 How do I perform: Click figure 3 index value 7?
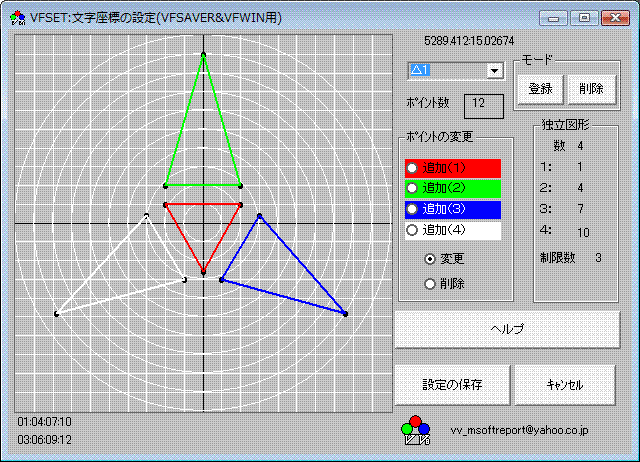(x=580, y=209)
